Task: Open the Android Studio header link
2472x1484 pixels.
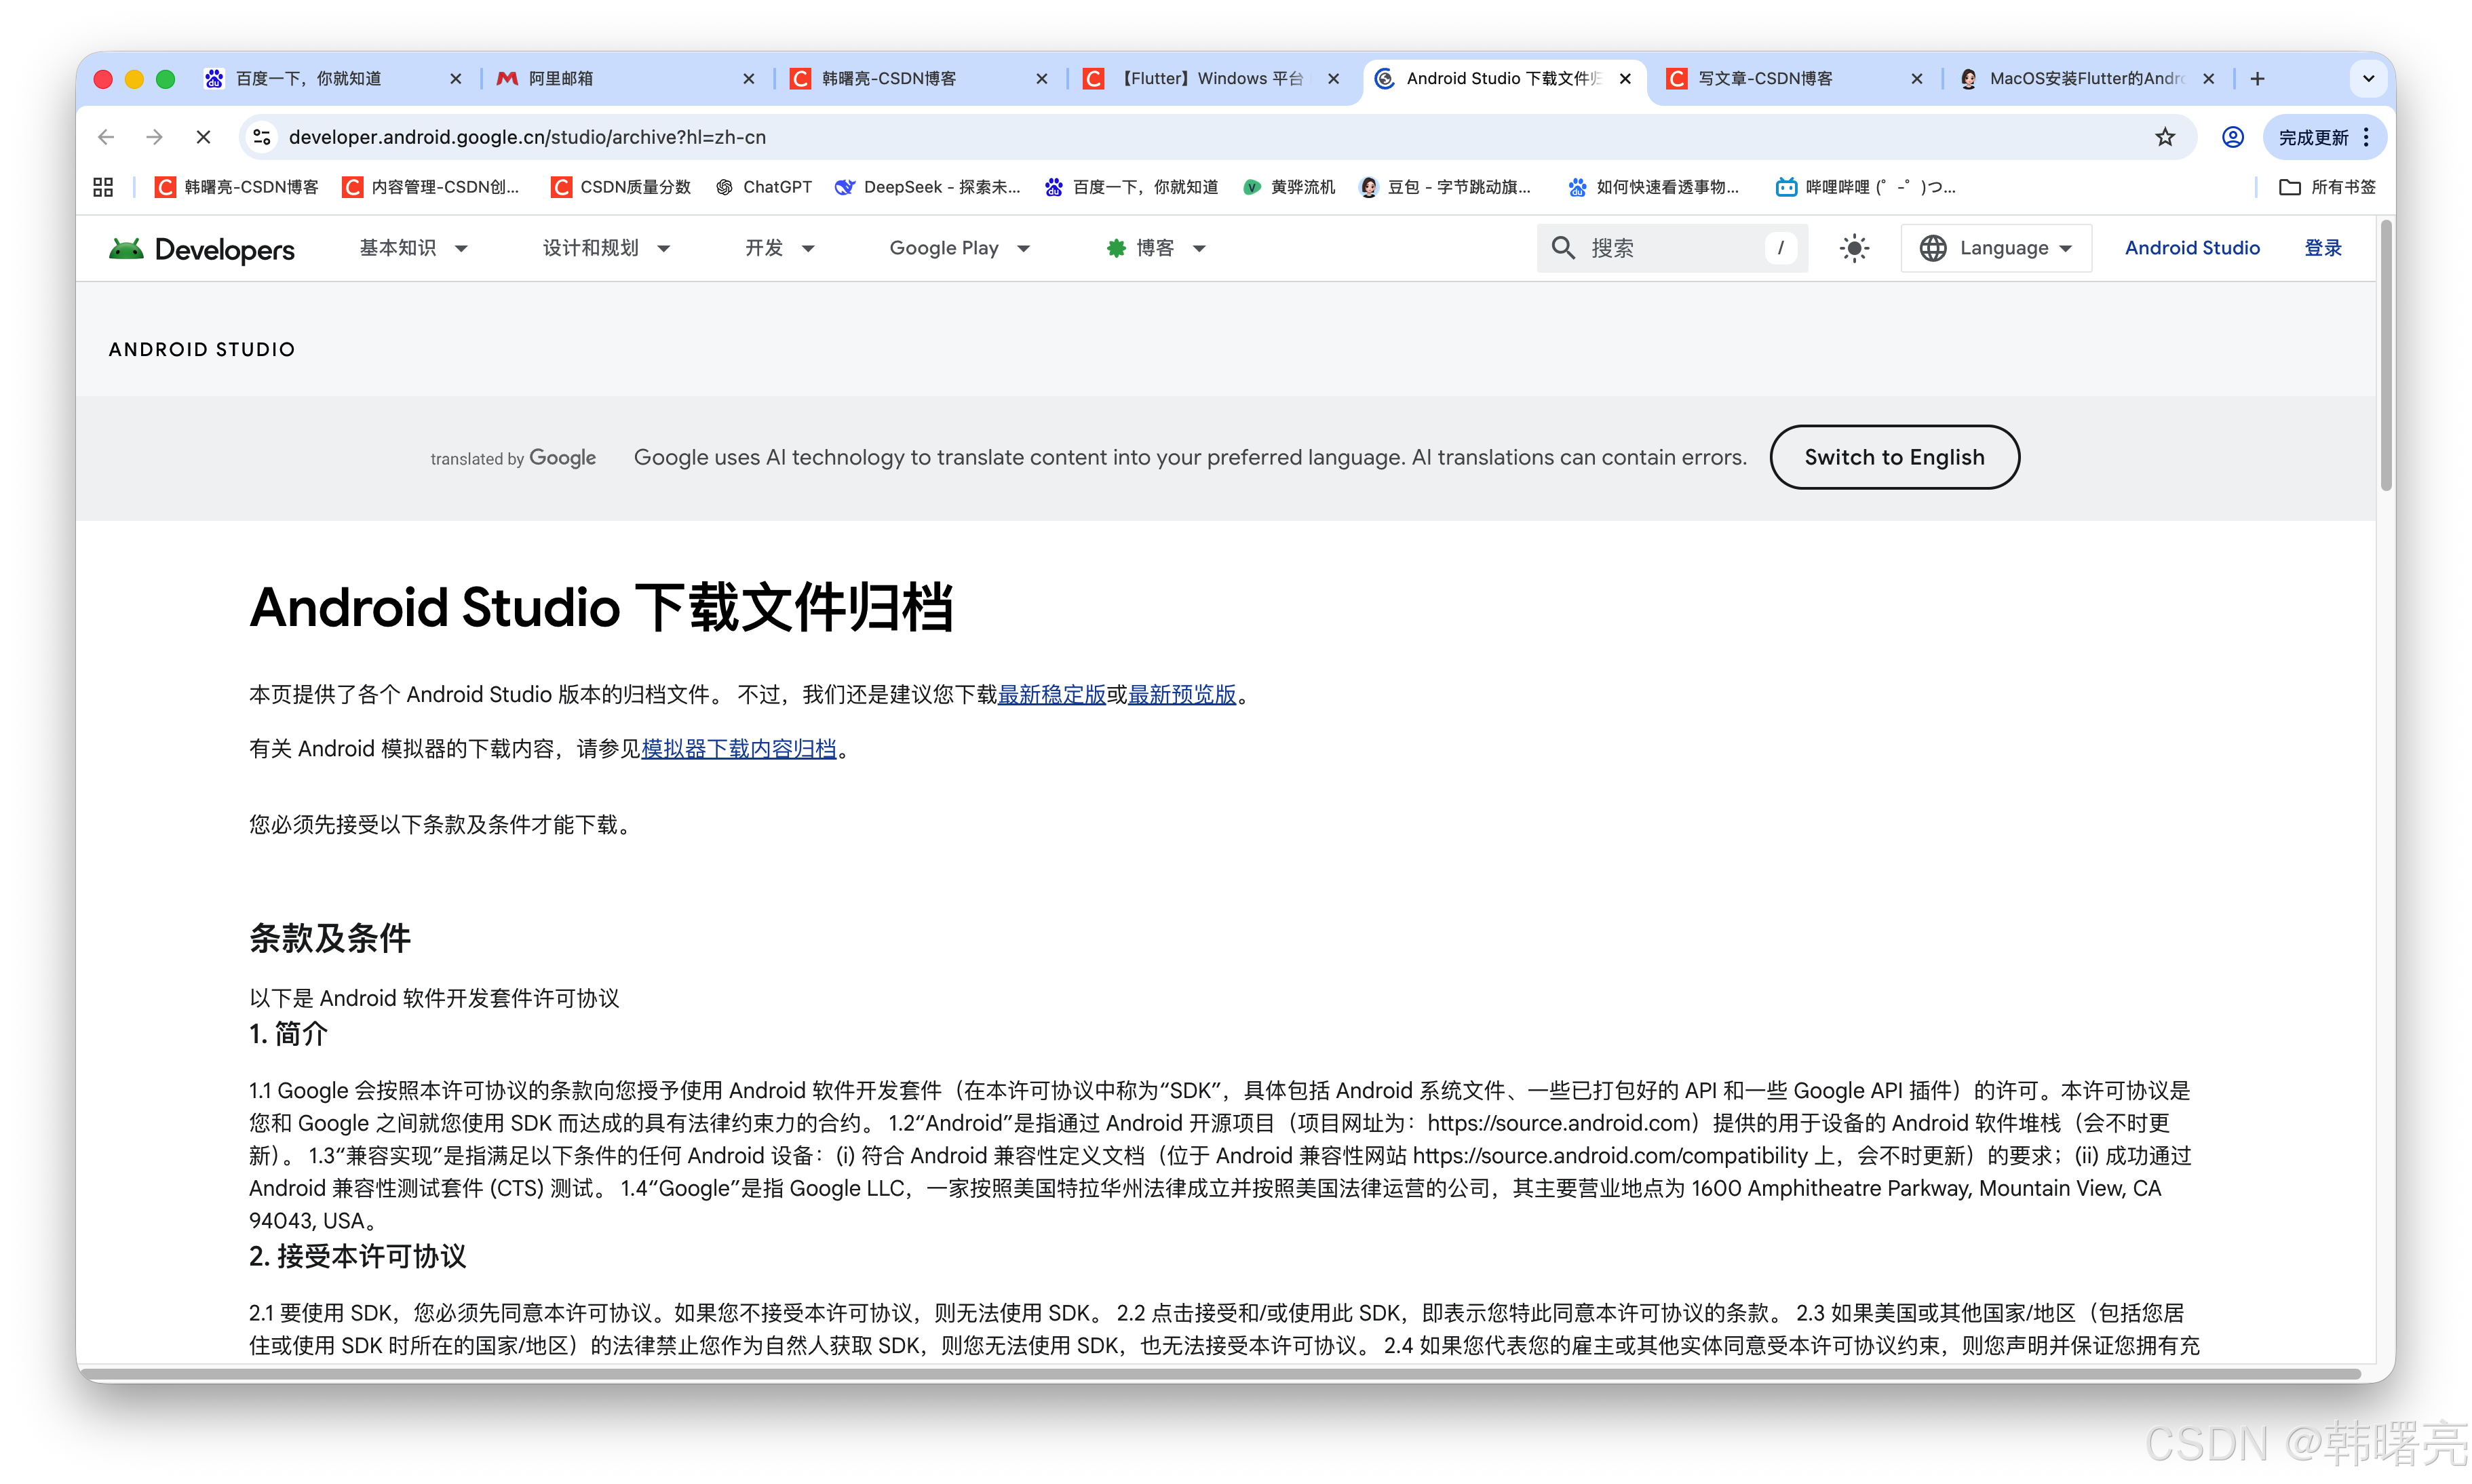Action: click(2192, 248)
